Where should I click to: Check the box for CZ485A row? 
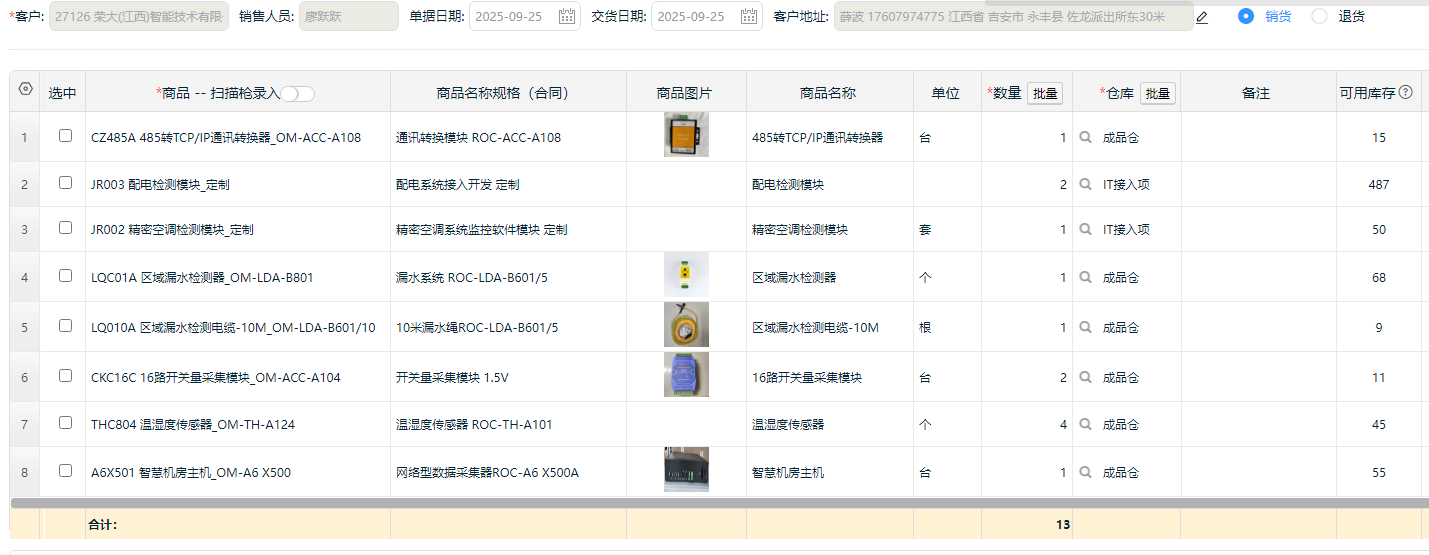65,136
